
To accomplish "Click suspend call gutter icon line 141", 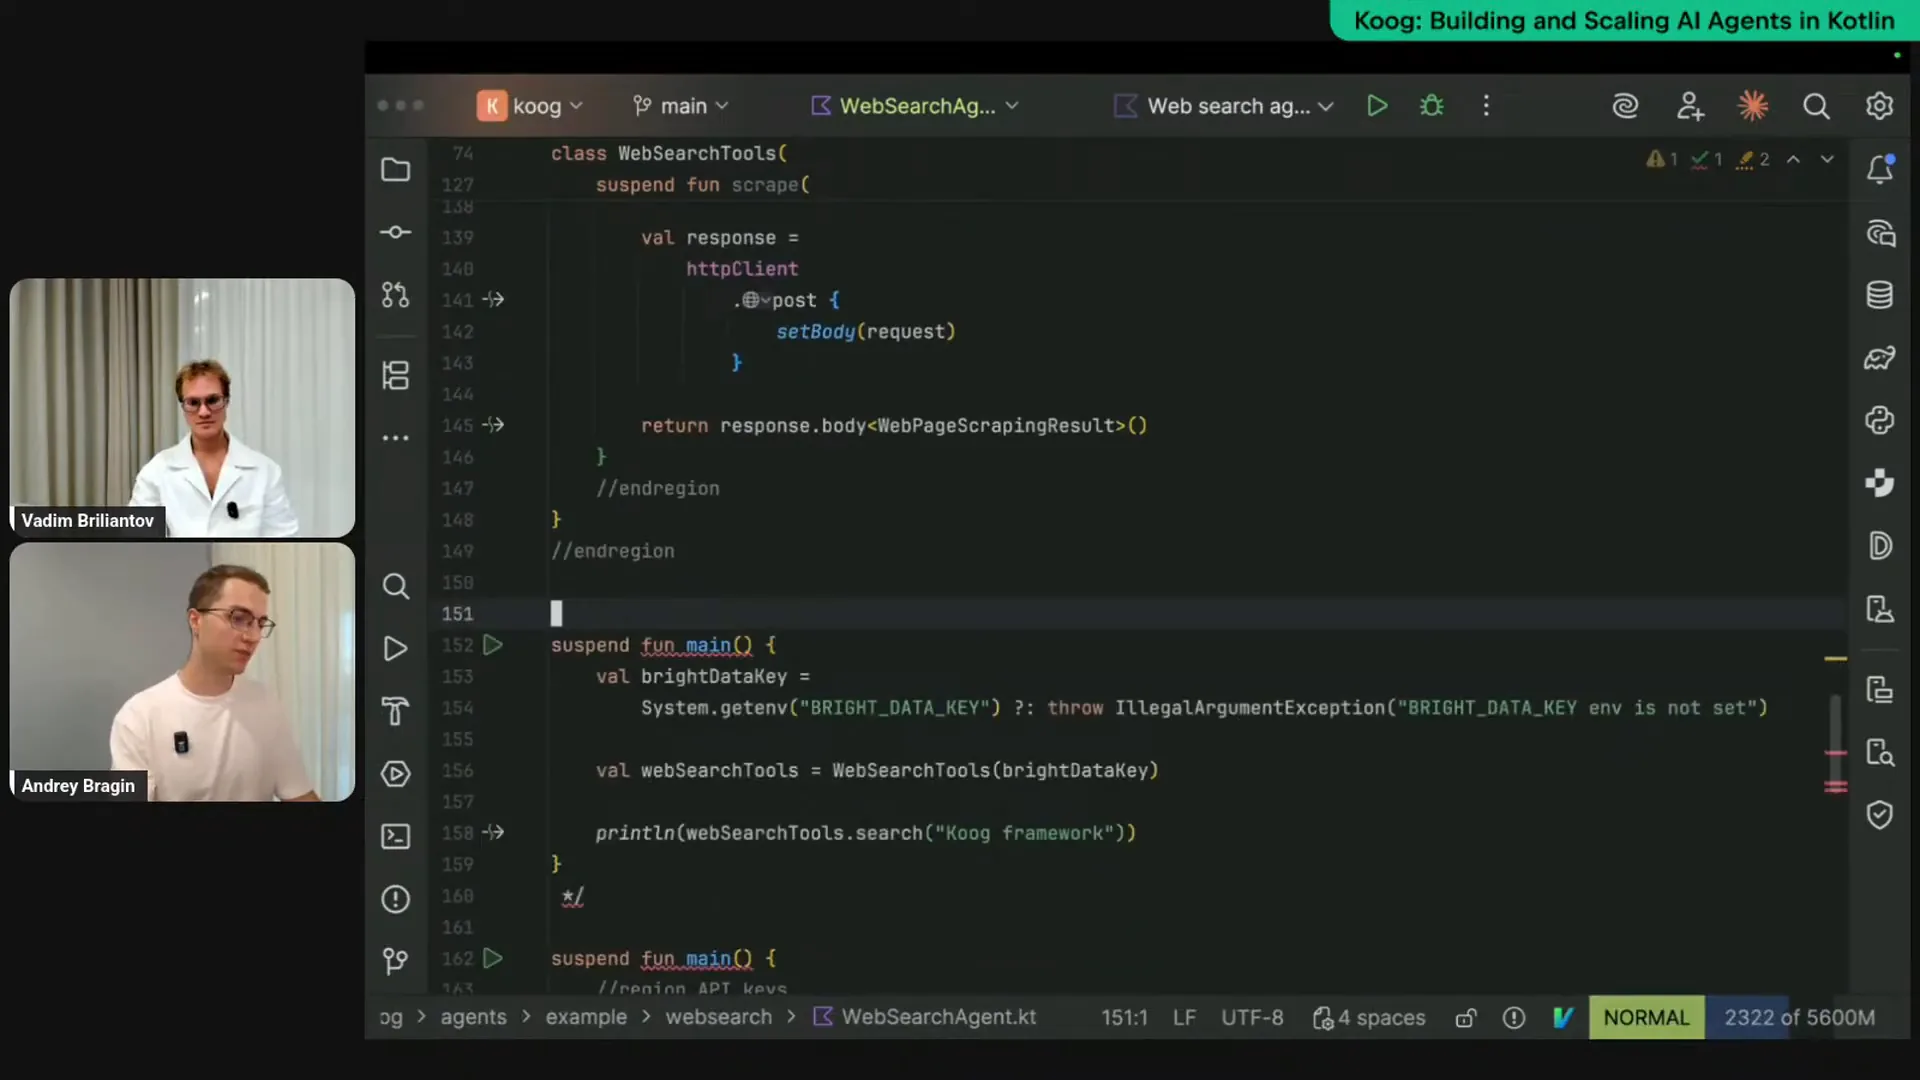I will pos(493,299).
